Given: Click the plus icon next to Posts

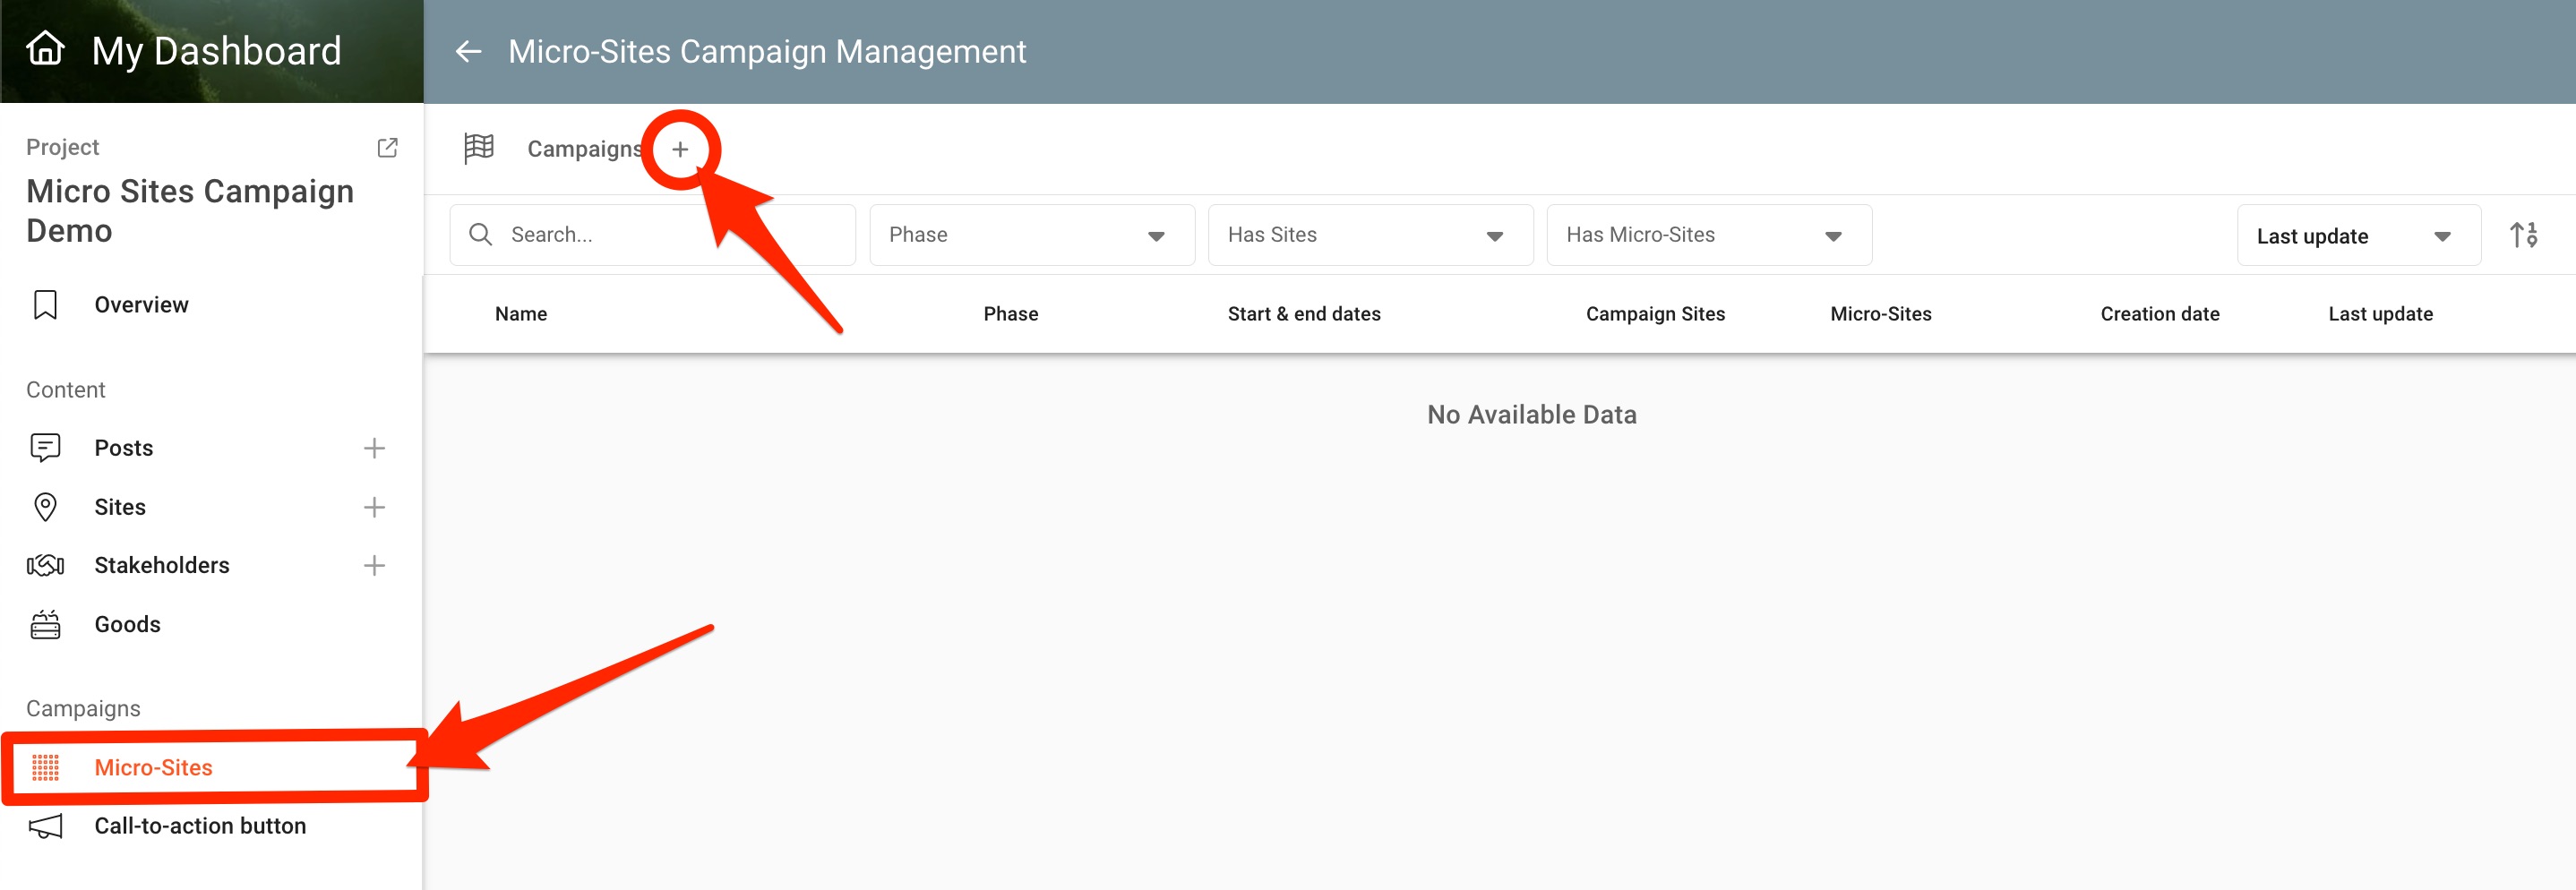Looking at the screenshot, I should [x=374, y=448].
